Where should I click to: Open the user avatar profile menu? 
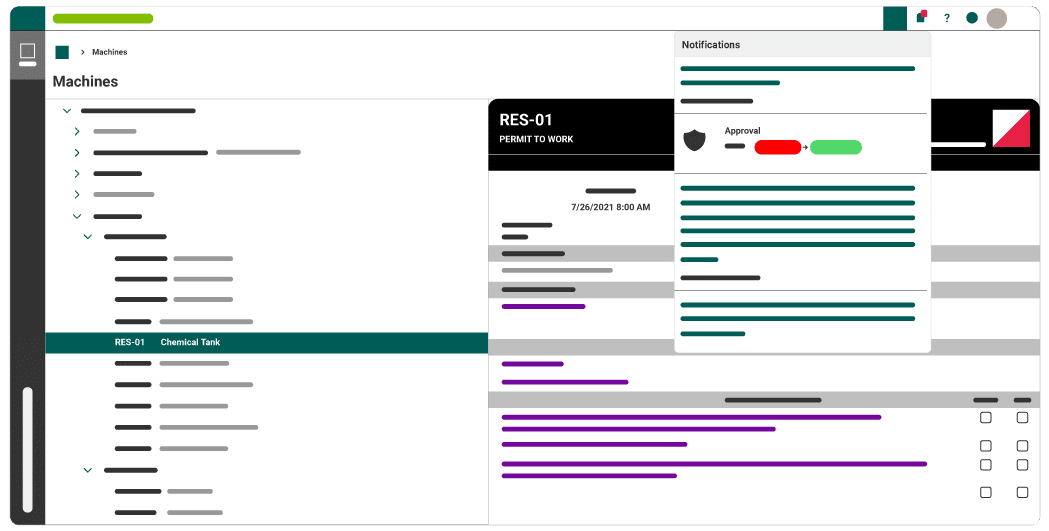996,18
